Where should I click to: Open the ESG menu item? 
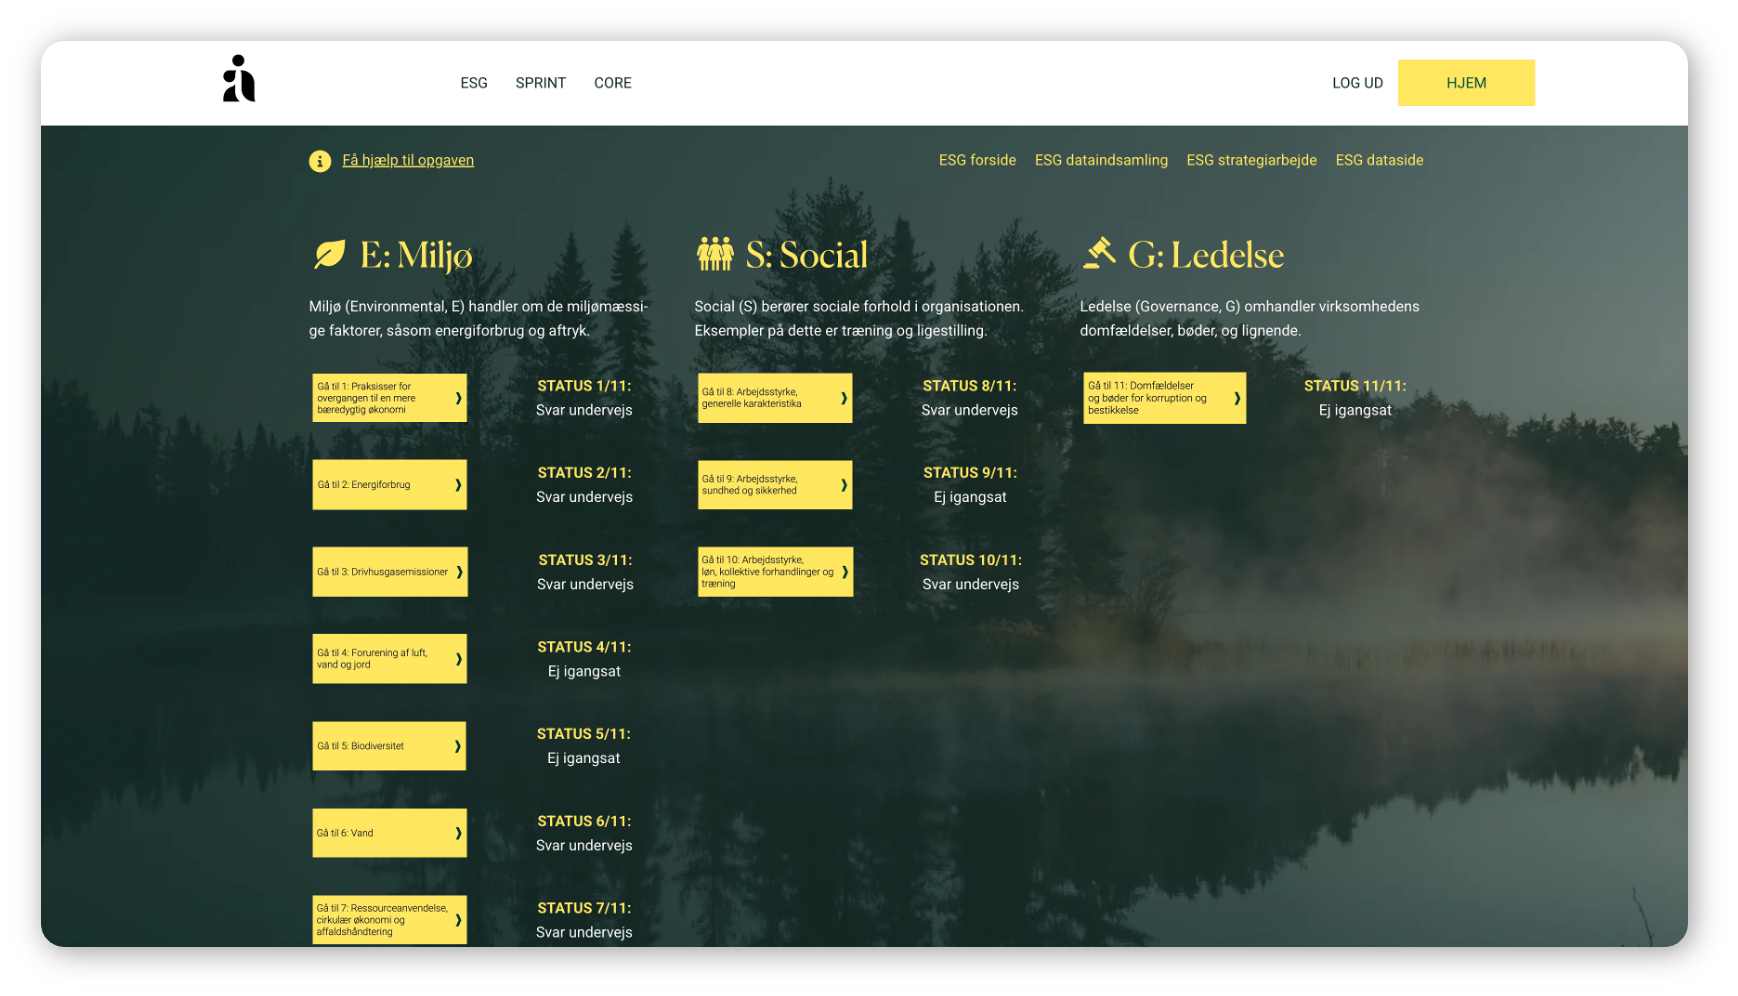(x=474, y=83)
